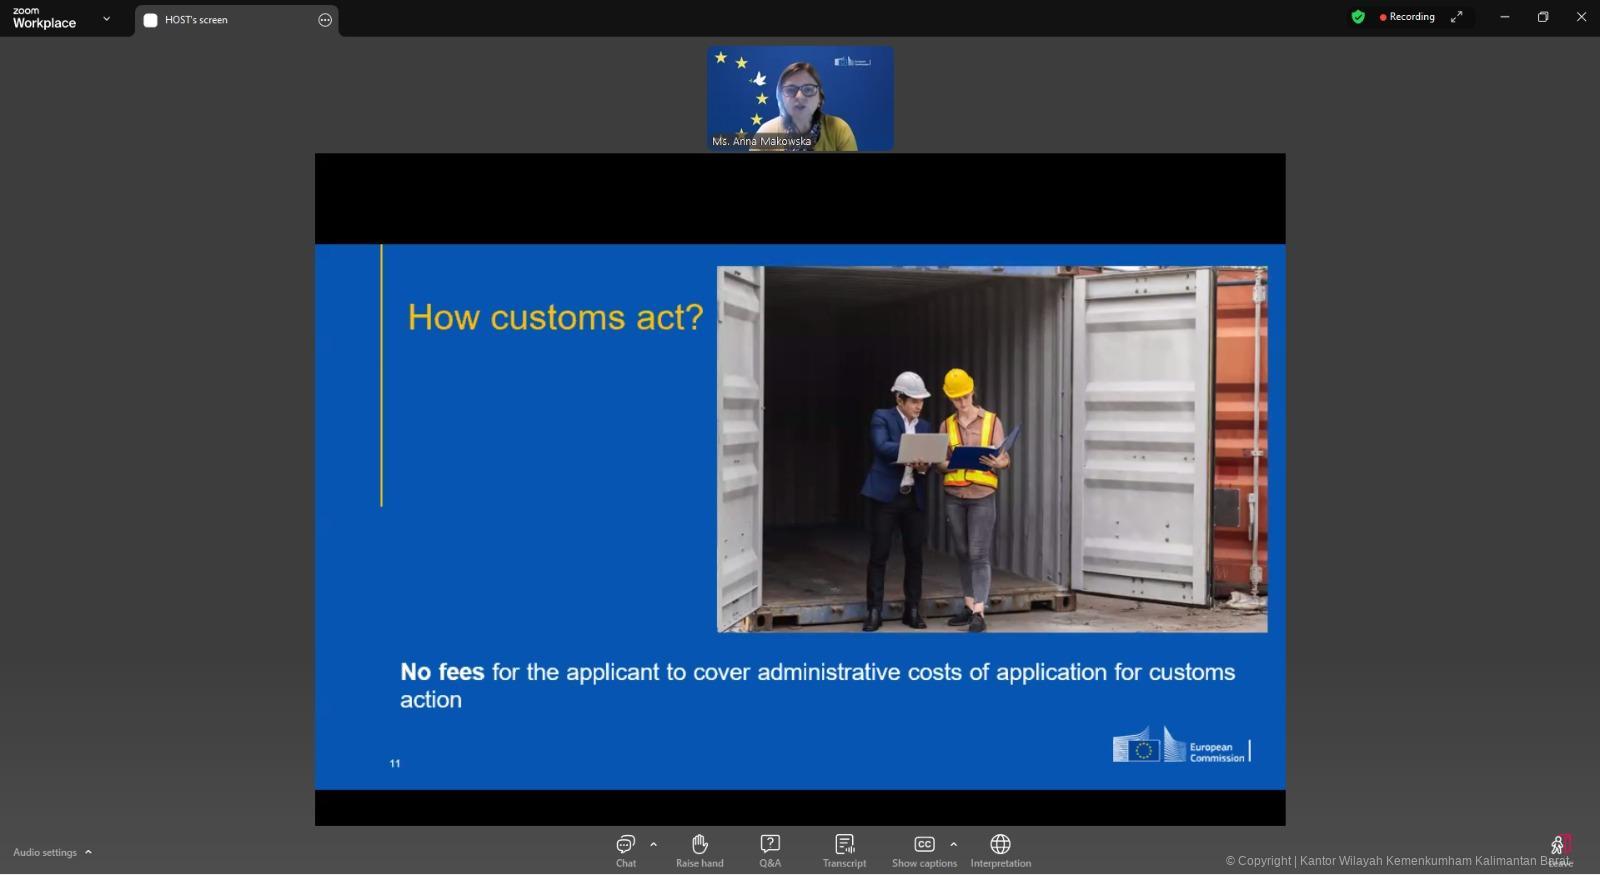Expand the Show captions options caret
This screenshot has height=875, width=1600.
click(x=953, y=844)
